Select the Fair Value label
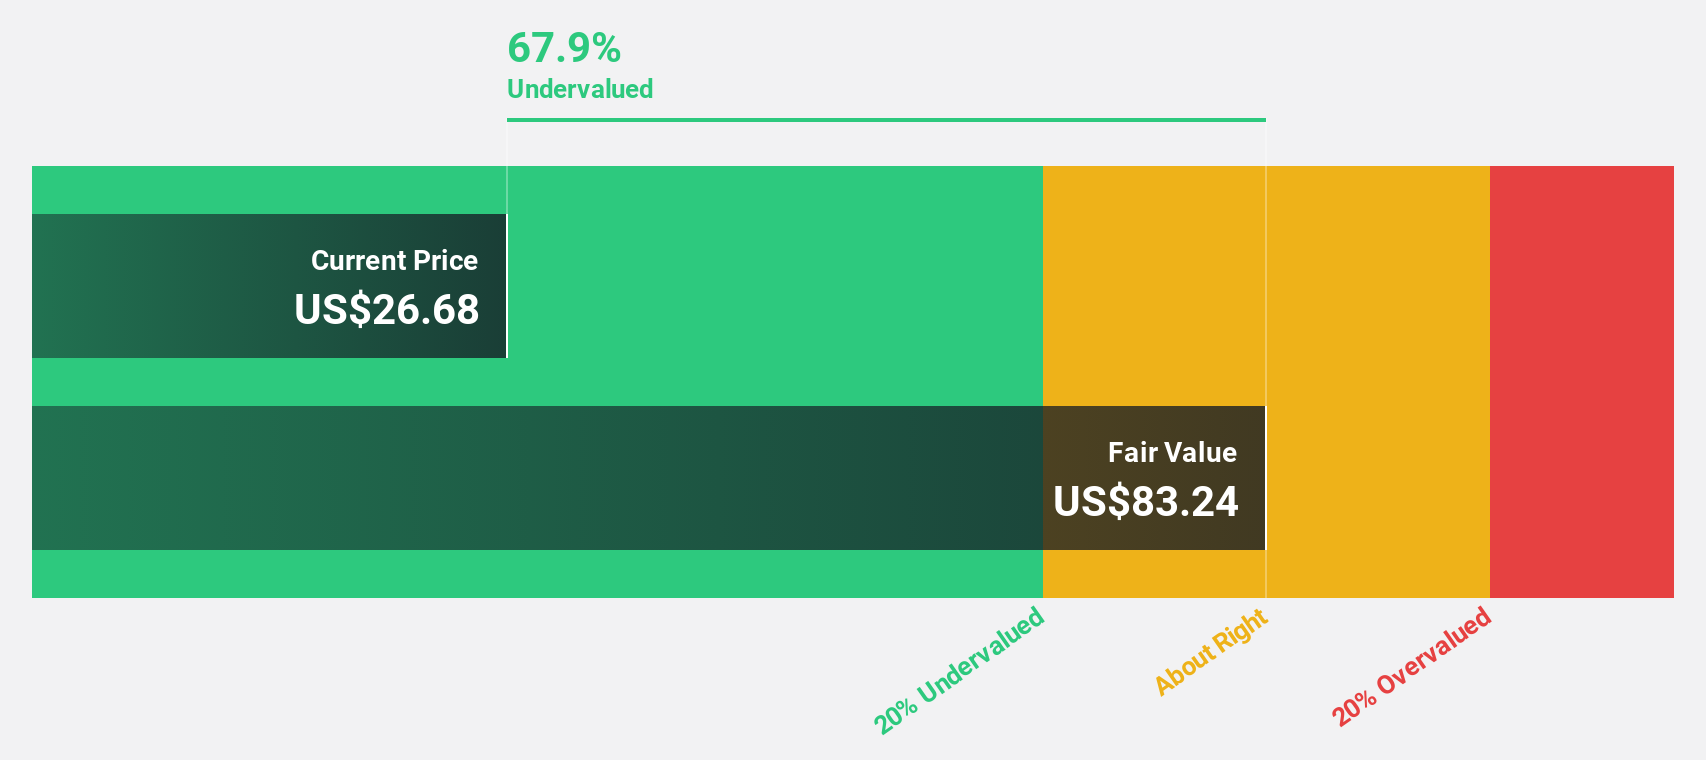1706x760 pixels. point(1172,452)
